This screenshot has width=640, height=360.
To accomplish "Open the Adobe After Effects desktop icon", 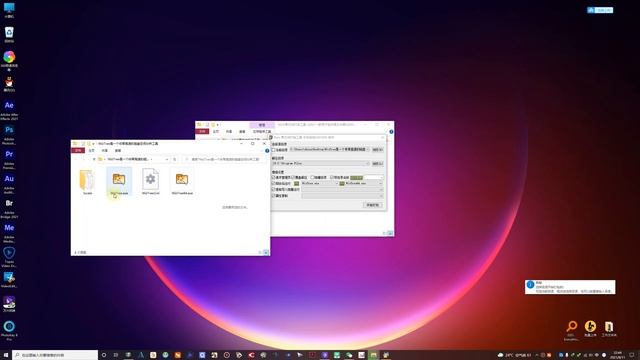I will (9, 110).
